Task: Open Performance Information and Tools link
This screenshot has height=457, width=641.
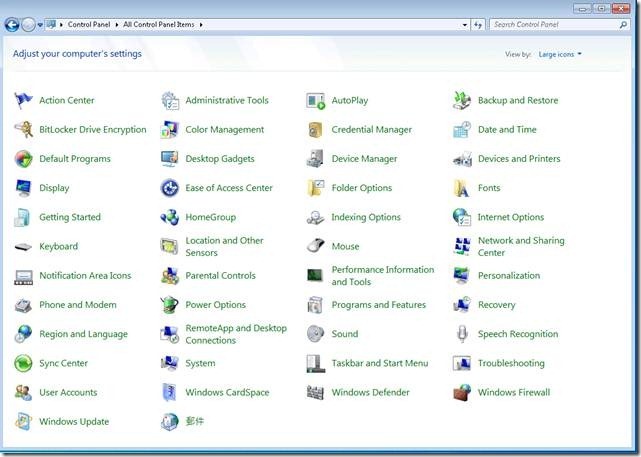Action: [x=383, y=276]
